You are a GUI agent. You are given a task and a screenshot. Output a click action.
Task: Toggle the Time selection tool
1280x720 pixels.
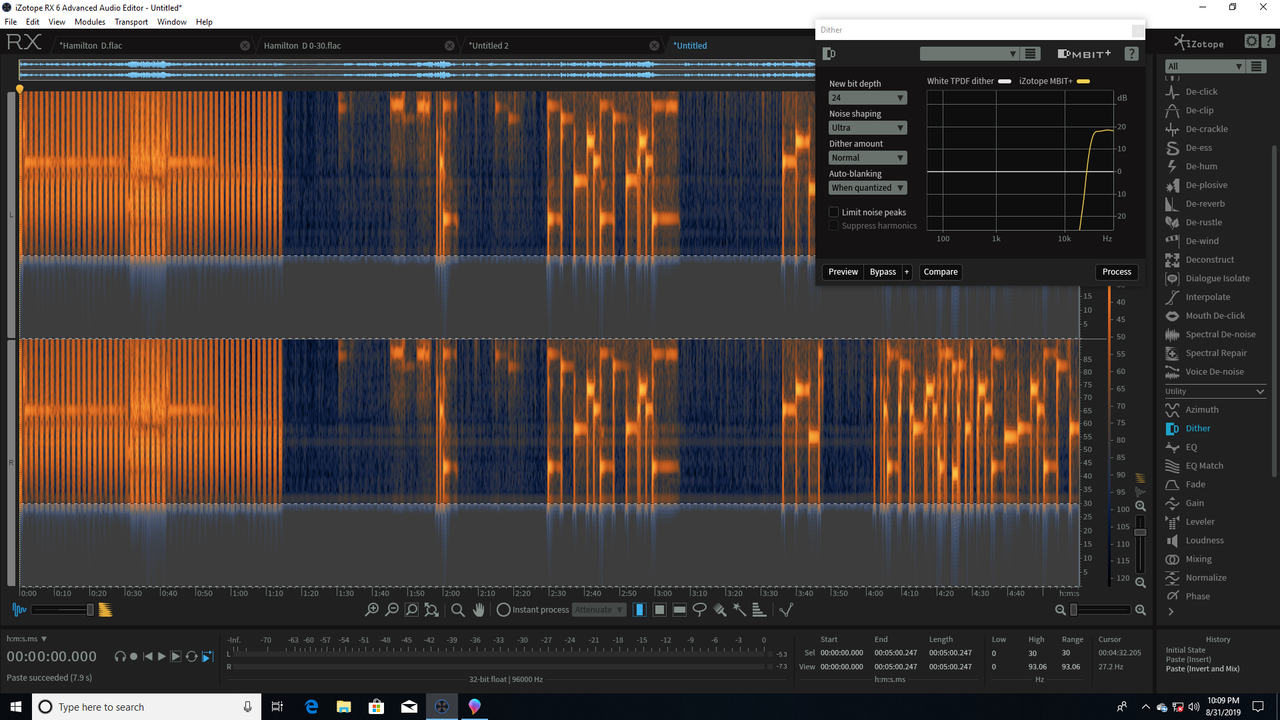(x=639, y=609)
